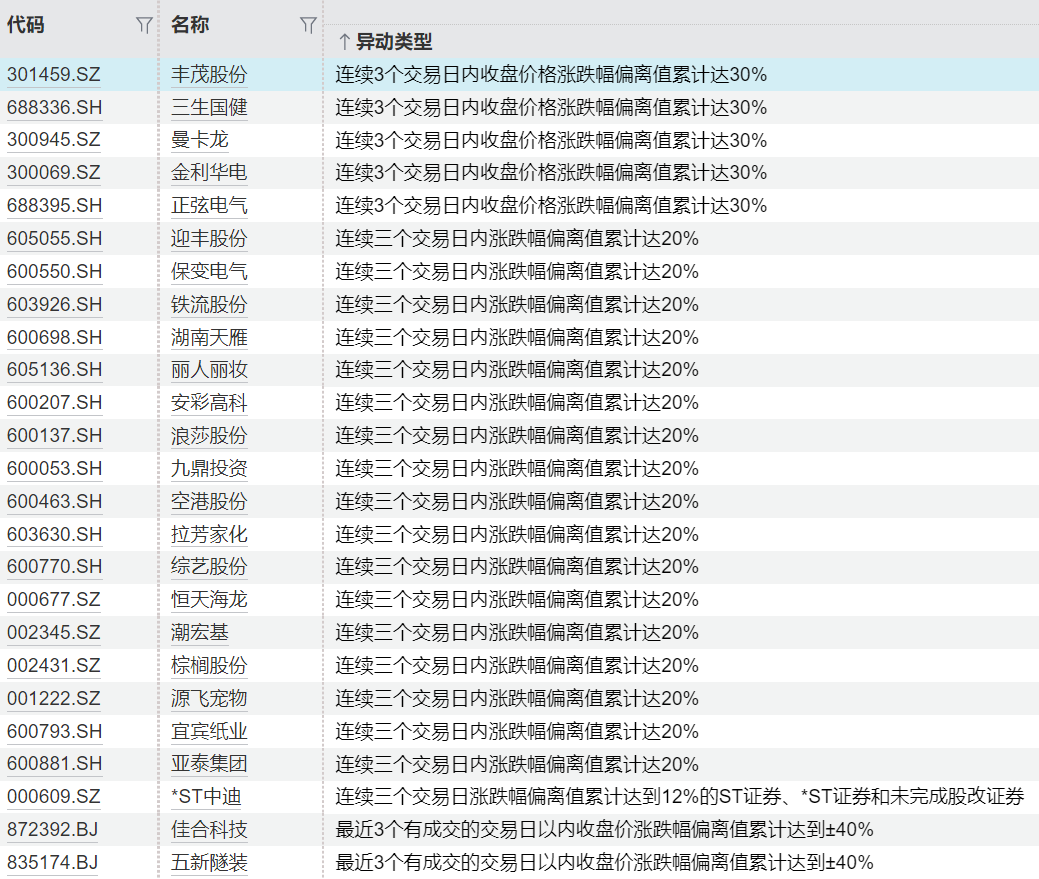The width and height of the screenshot is (1039, 879).
Task: Open the filter icon for 名称 column
Action: coord(307,25)
